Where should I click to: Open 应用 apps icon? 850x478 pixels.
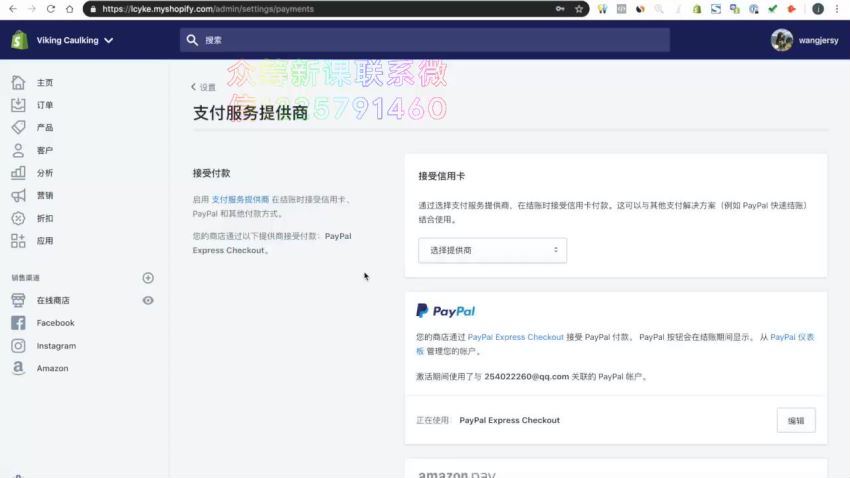pos(18,241)
